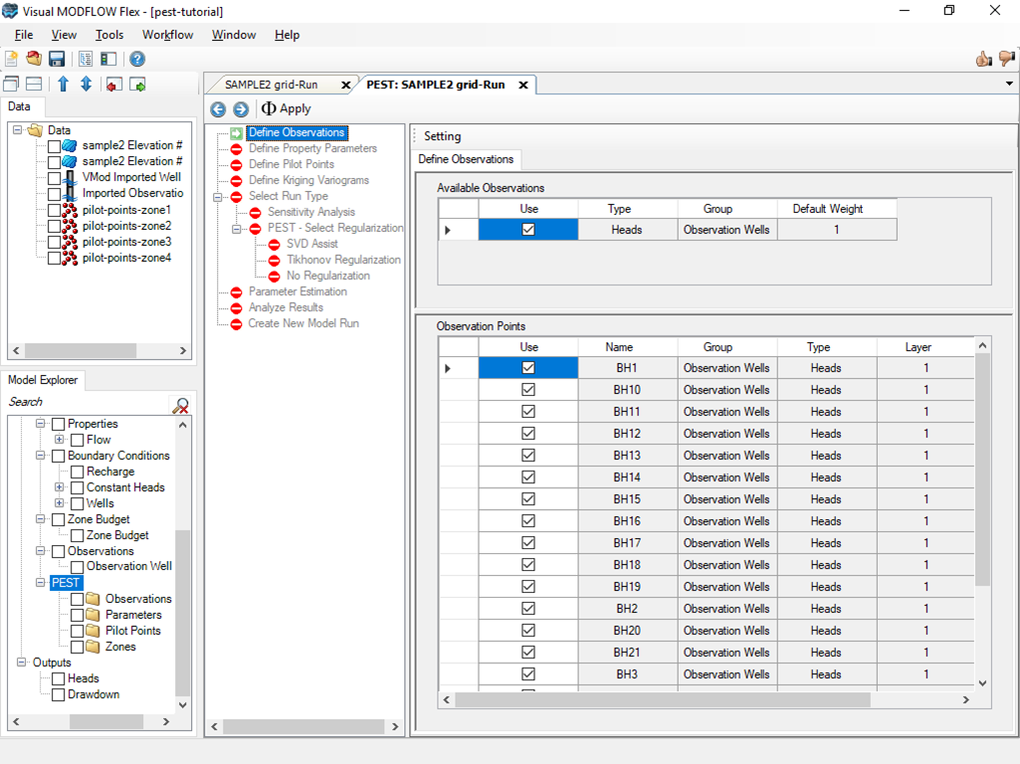Click the single blue up arrow icon
The height and width of the screenshot is (764, 1020).
coord(63,85)
